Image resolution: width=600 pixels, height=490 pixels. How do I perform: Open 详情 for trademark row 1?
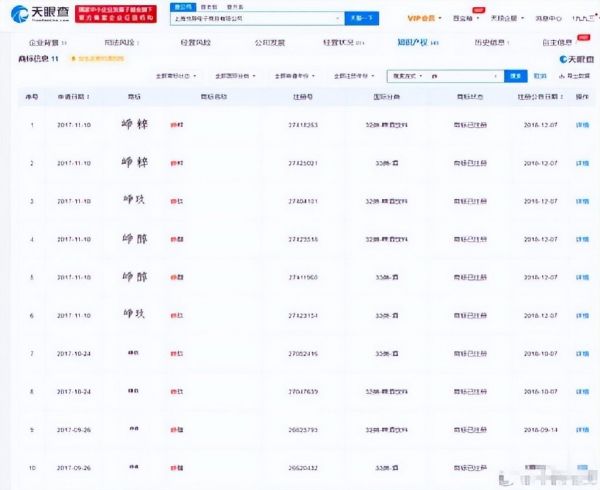click(582, 125)
